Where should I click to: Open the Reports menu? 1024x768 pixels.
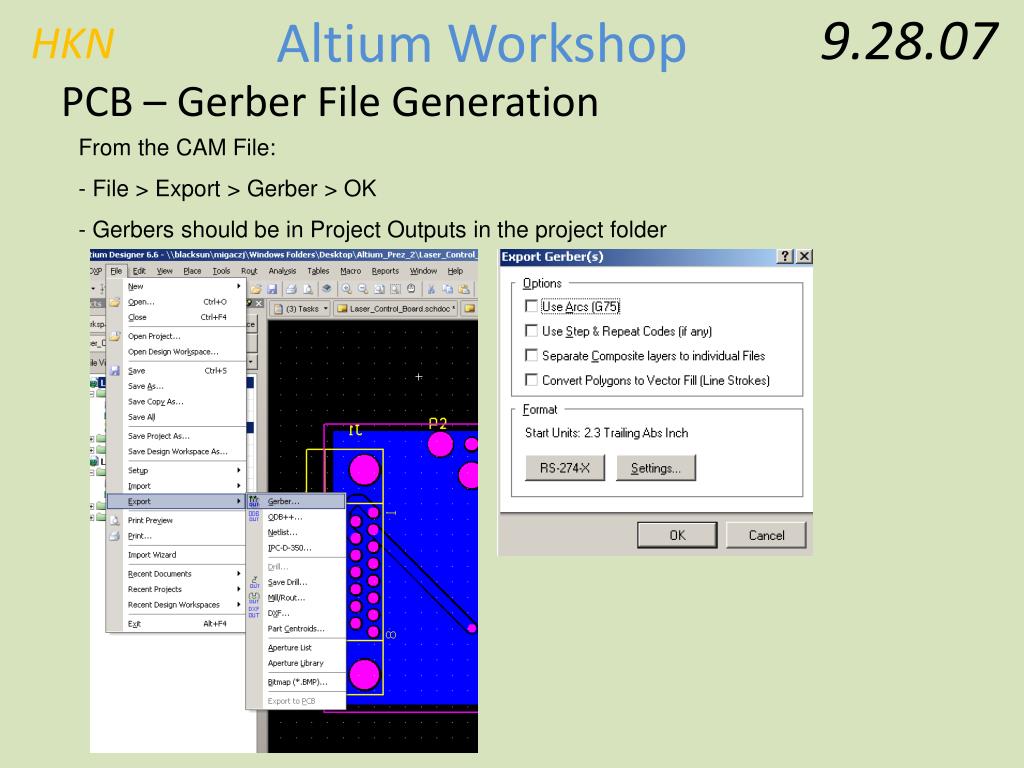tap(385, 271)
